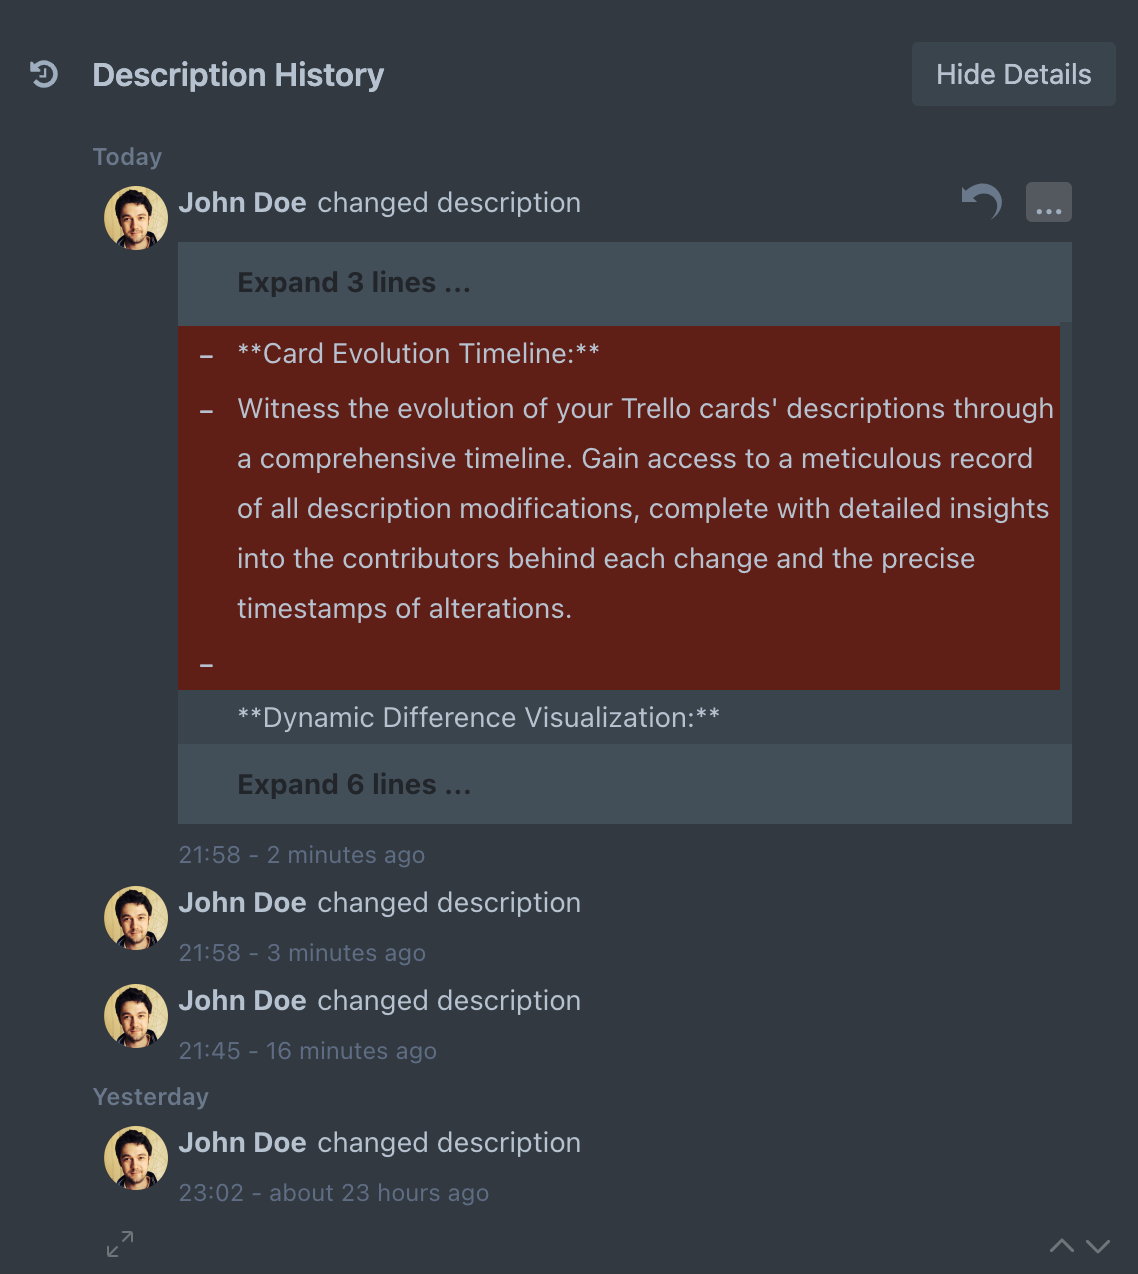Click the Dynamic Difference Visualization line

[x=479, y=717]
